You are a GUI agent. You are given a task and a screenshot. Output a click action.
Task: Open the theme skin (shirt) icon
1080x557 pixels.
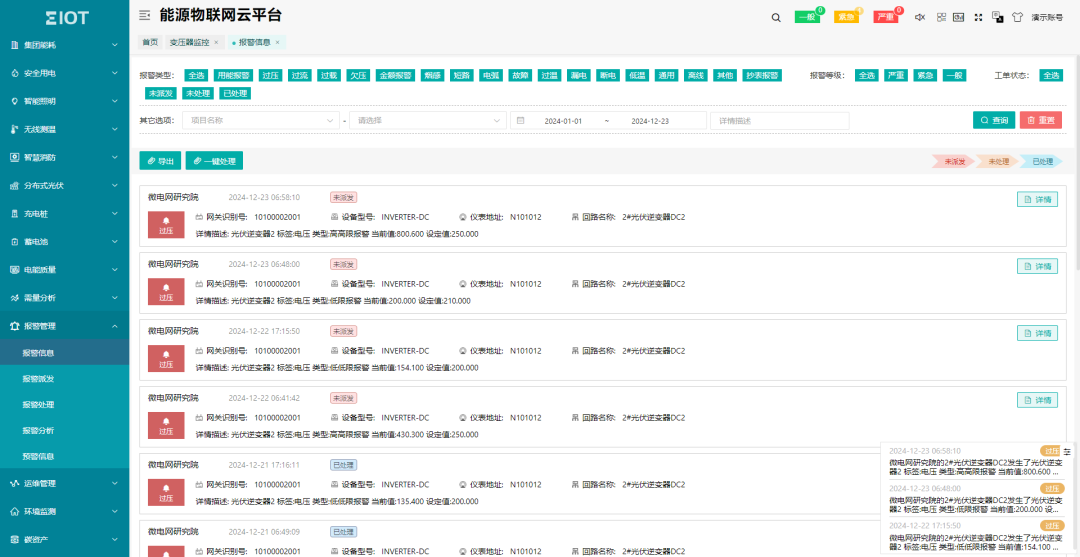click(x=1017, y=17)
